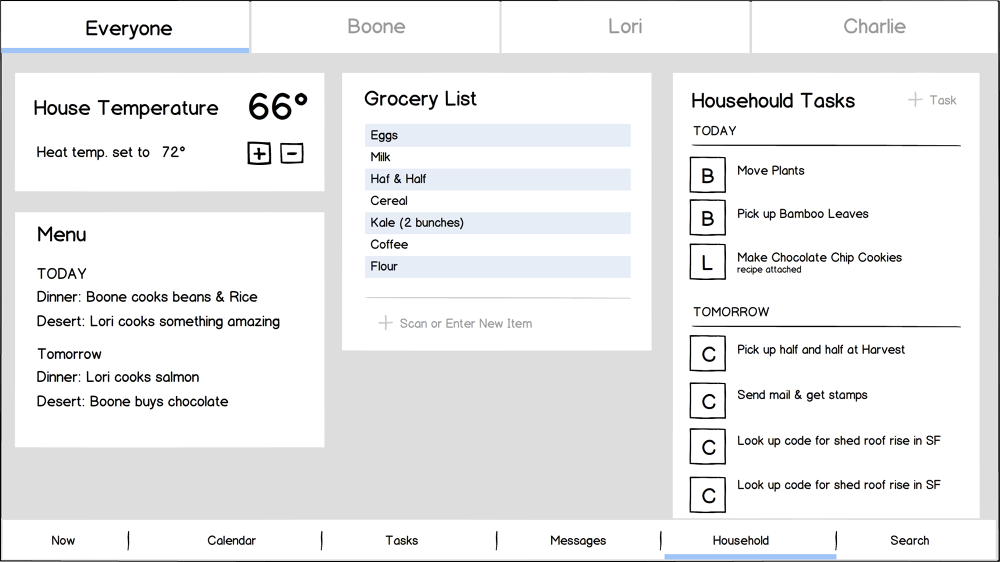Toggle Pick up half and half checkbox

coord(708,354)
